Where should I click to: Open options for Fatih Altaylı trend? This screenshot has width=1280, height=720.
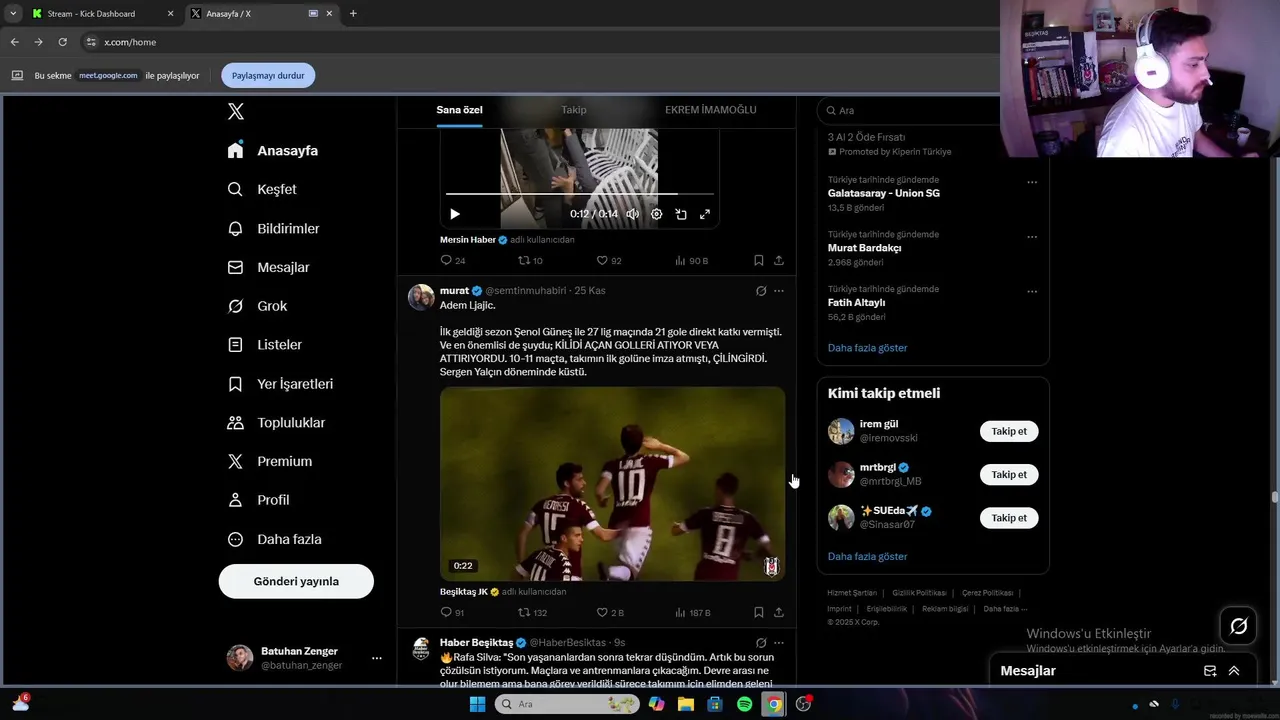coord(1032,292)
